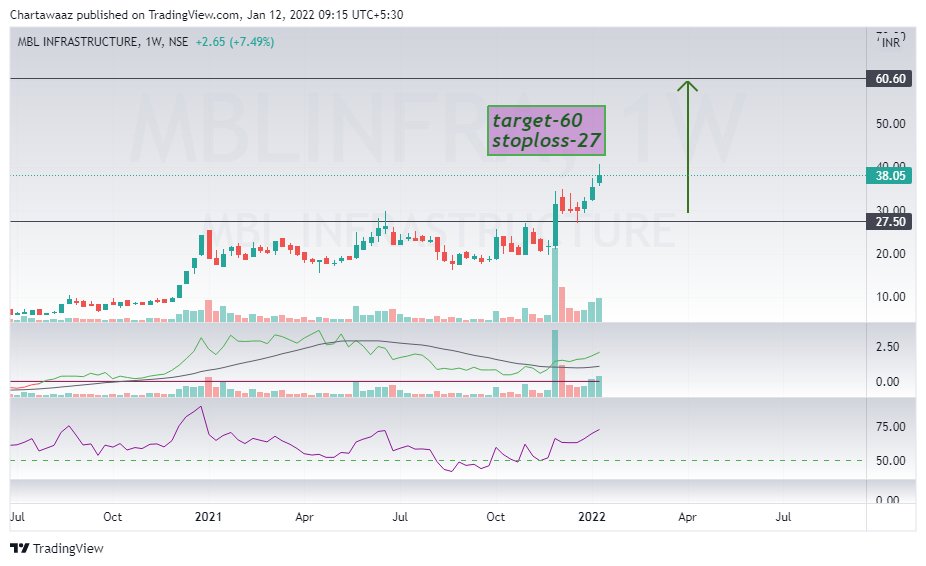Click the horizontal line at 27.50
This screenshot has width=926, height=566.
tap(438, 222)
